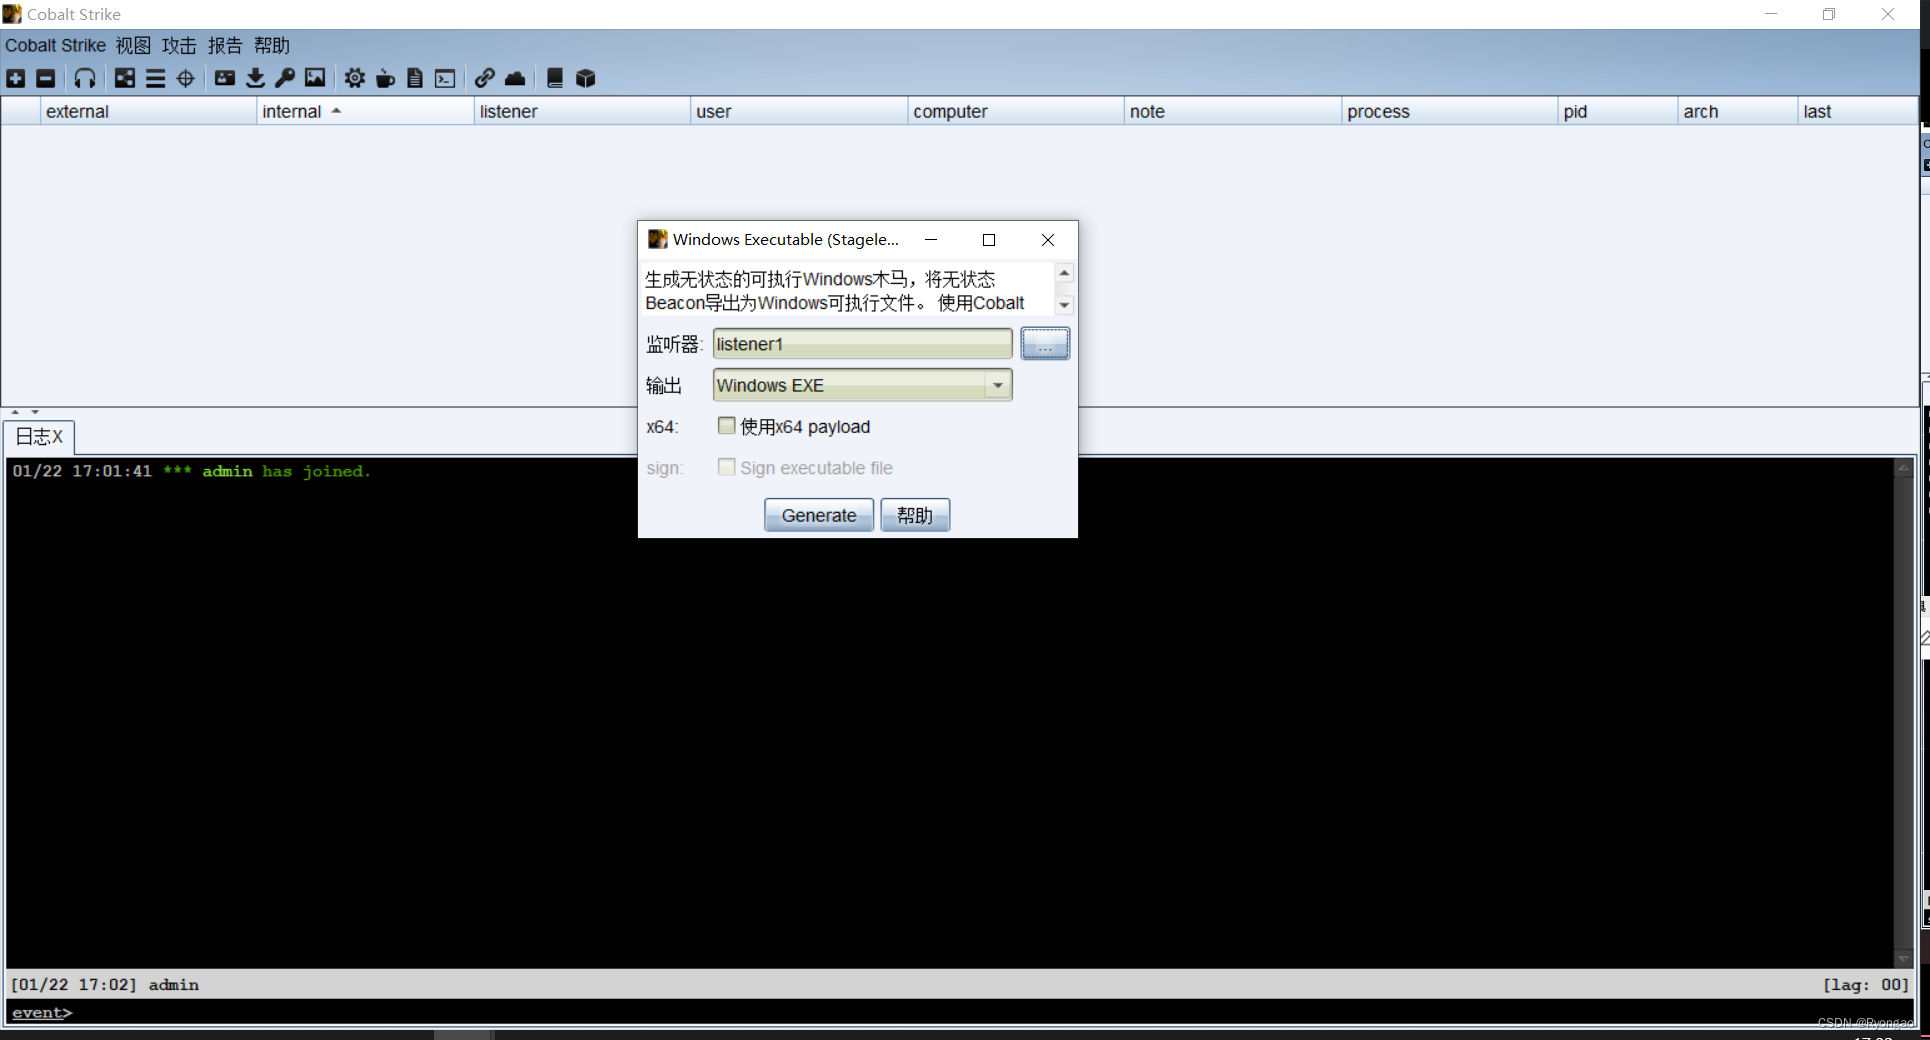Sort by the last column header
The width and height of the screenshot is (1930, 1040).
click(1858, 111)
